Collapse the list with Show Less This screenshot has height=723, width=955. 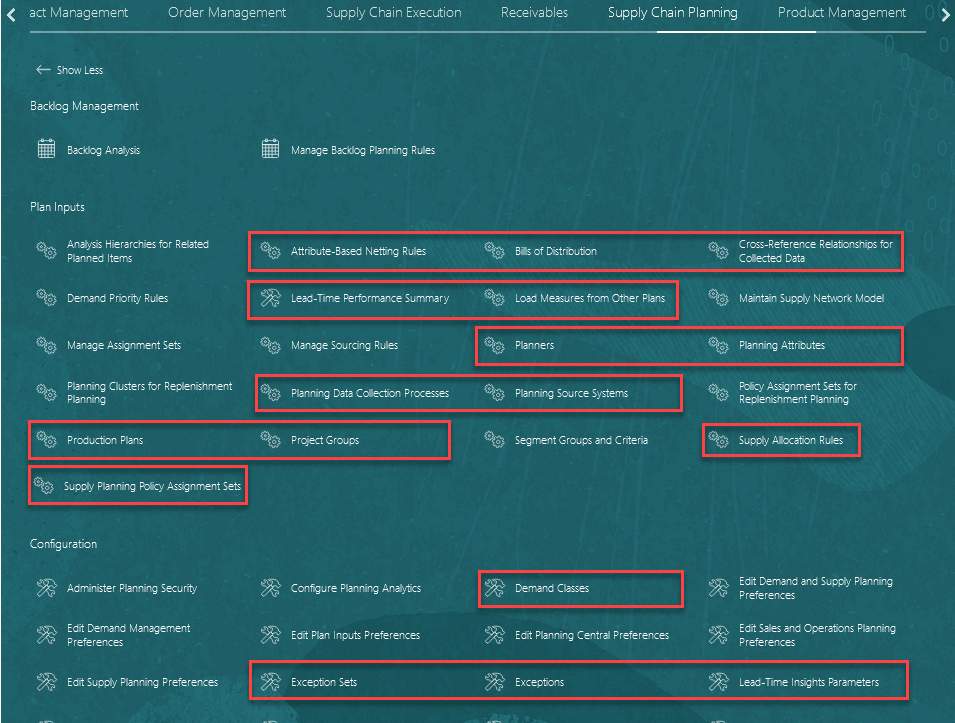point(69,70)
